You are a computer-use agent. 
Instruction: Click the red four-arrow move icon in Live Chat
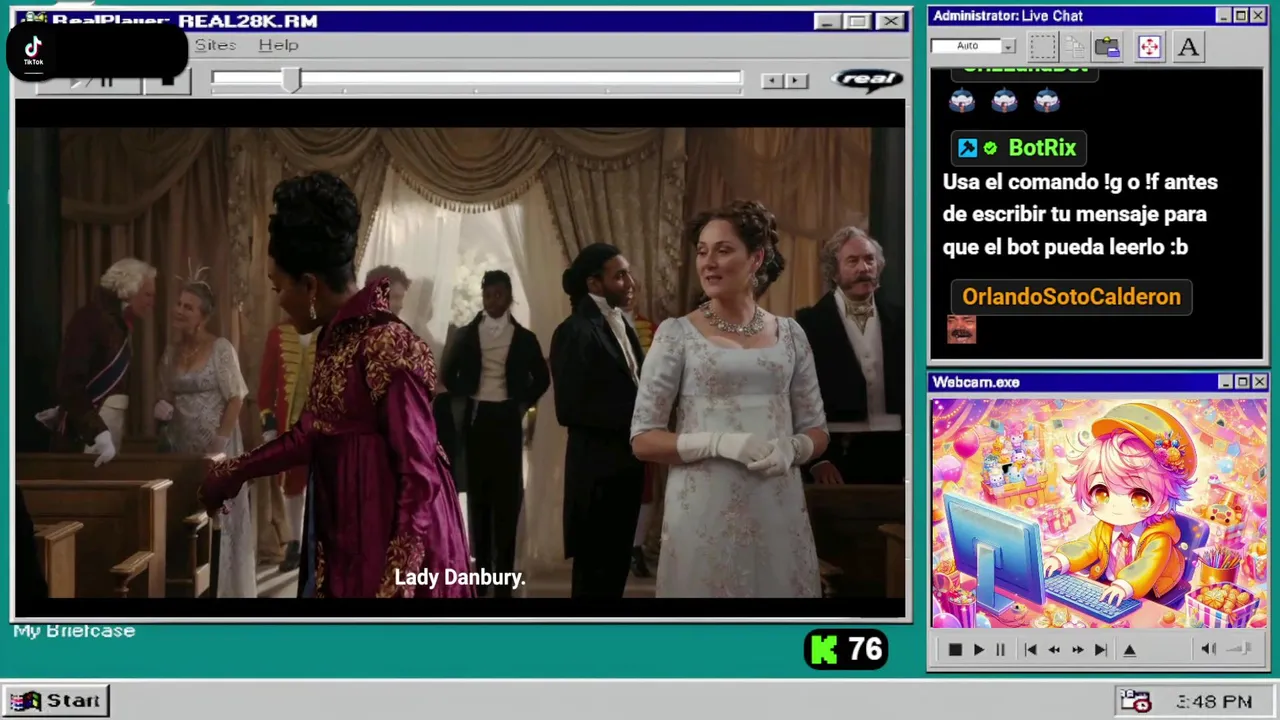[x=1149, y=46]
